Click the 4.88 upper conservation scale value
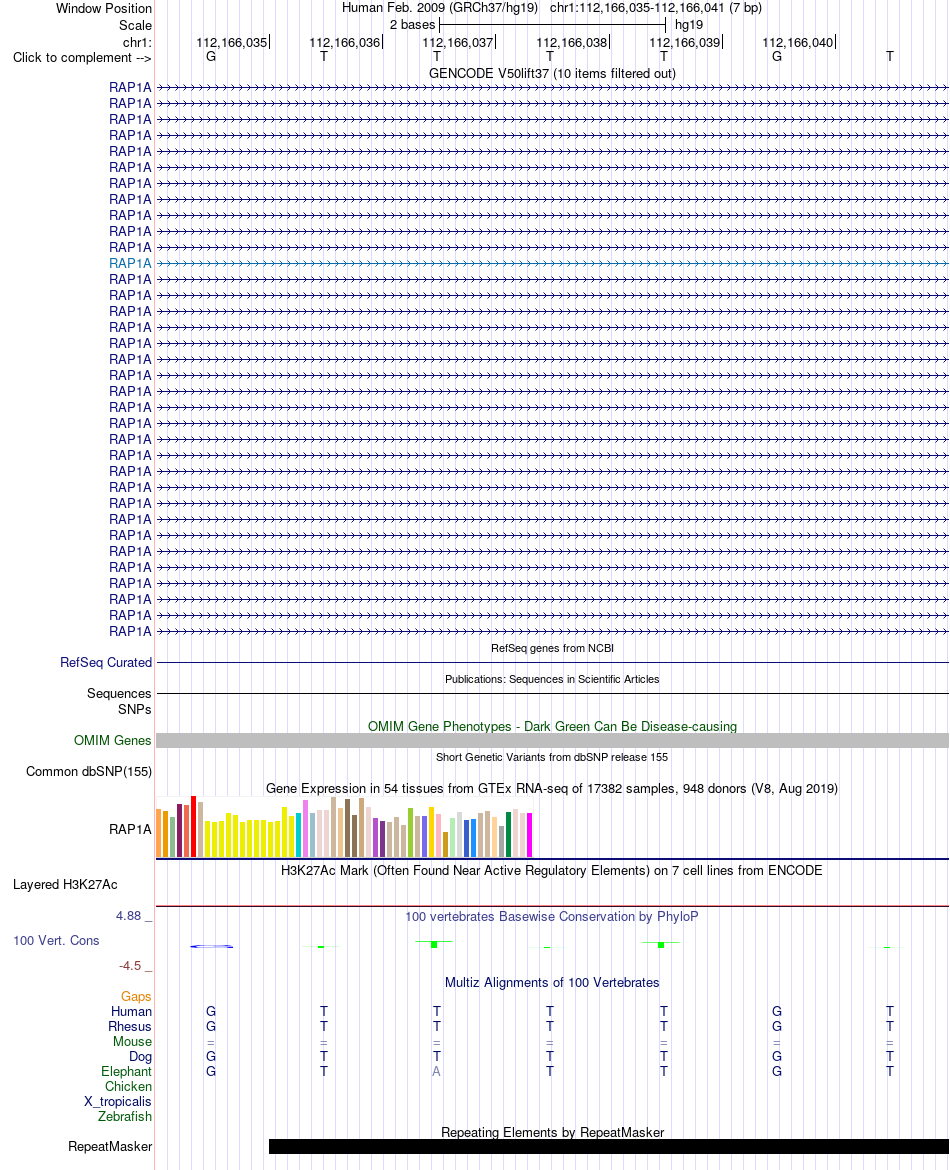The height and width of the screenshot is (1170, 950). pyautogui.click(x=128, y=916)
